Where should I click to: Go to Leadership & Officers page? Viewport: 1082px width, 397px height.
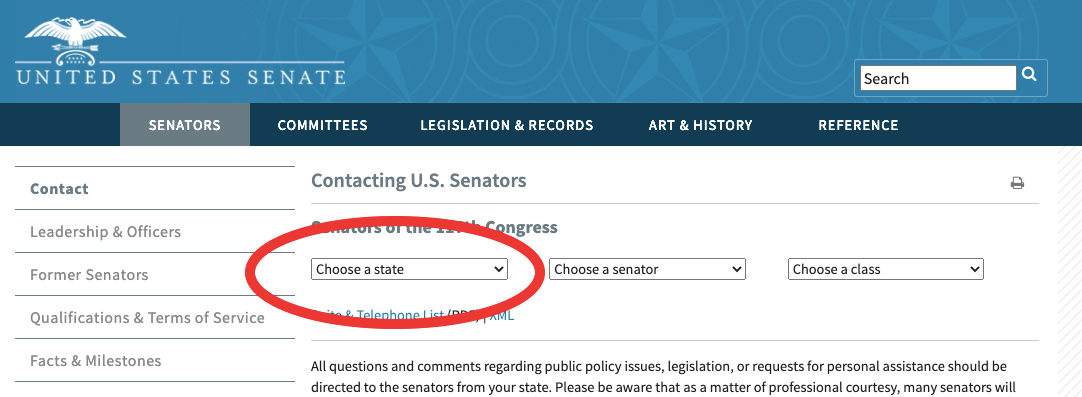click(x=106, y=231)
